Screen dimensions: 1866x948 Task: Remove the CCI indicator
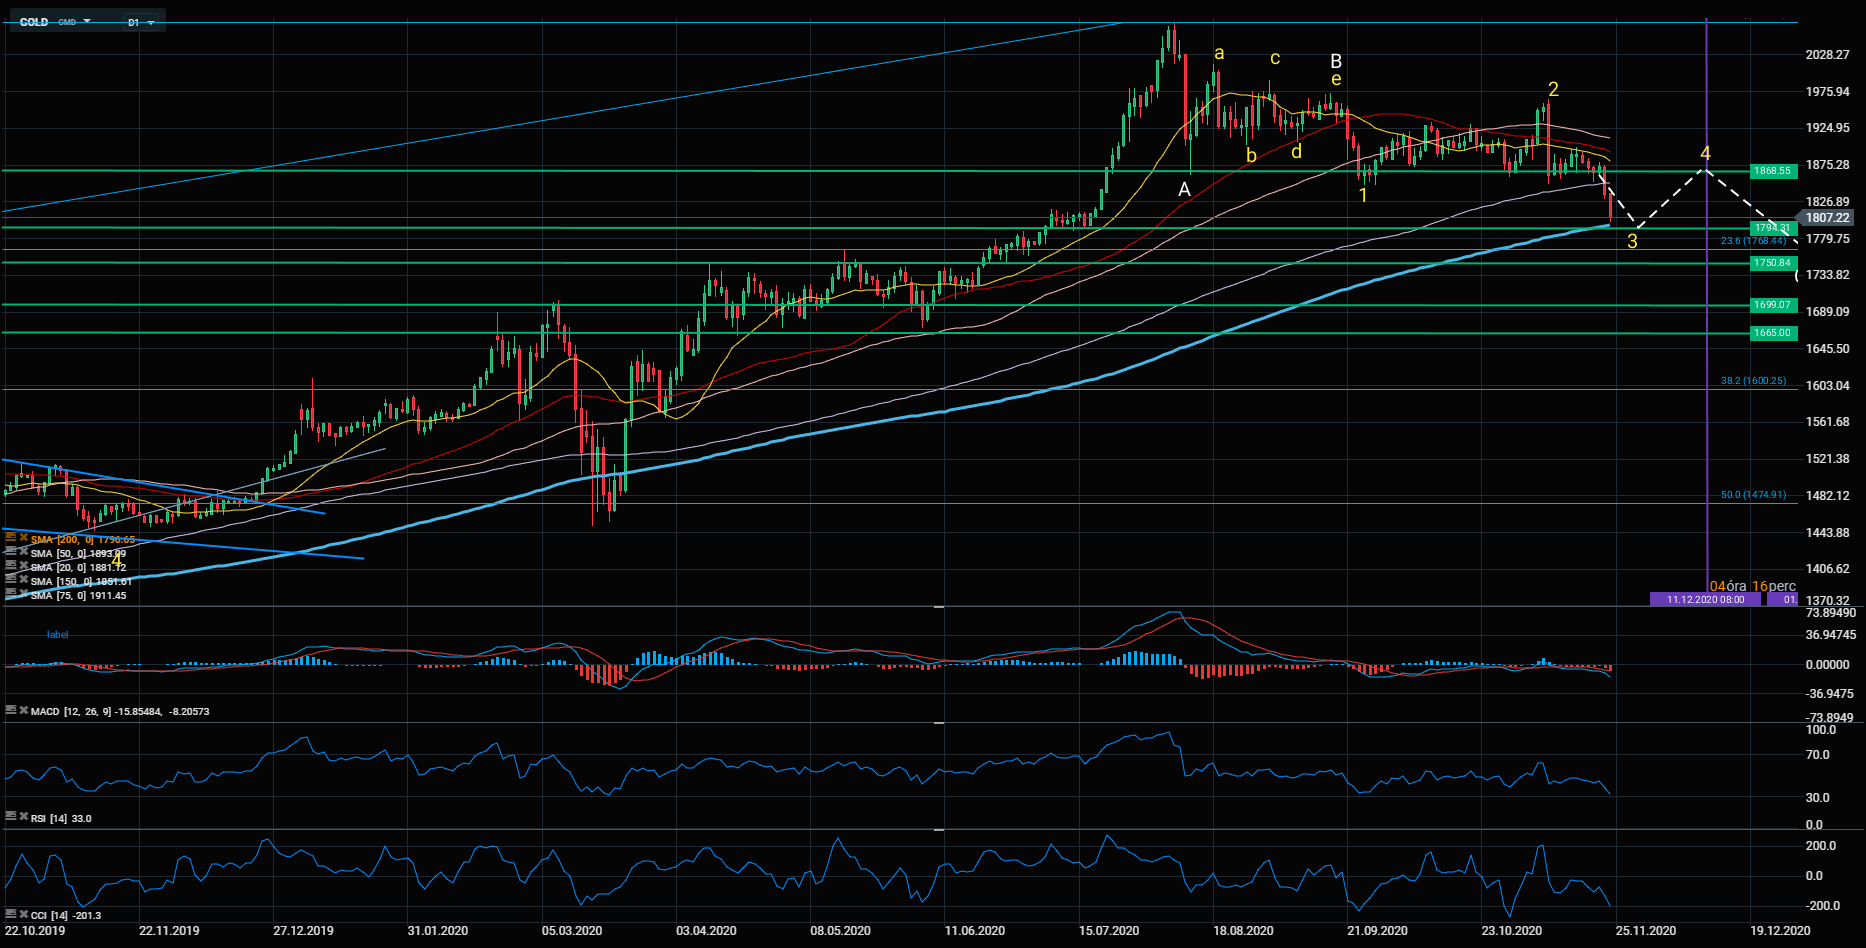[24, 914]
